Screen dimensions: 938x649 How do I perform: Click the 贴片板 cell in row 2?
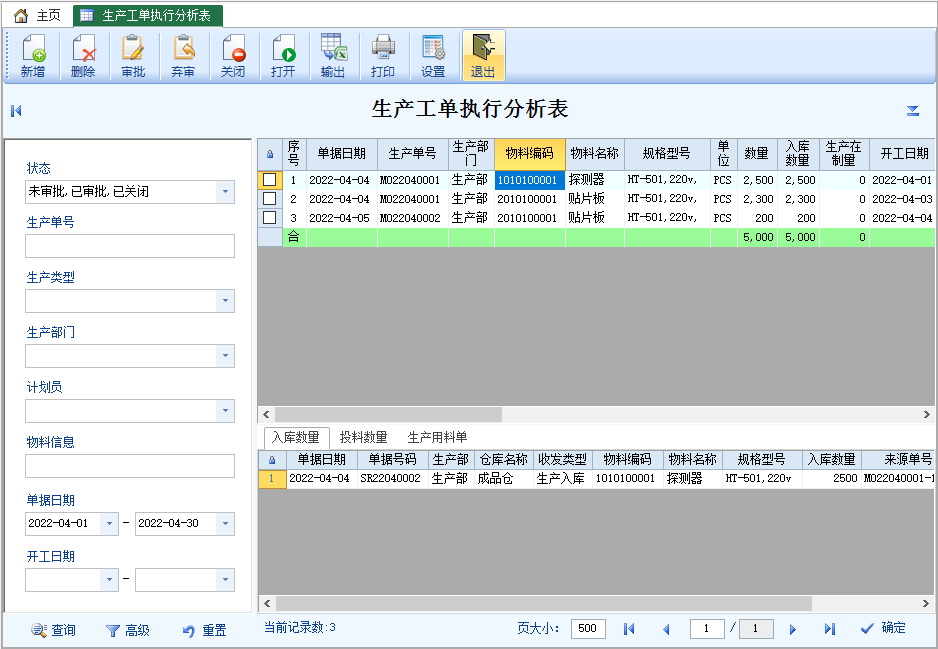pos(595,199)
